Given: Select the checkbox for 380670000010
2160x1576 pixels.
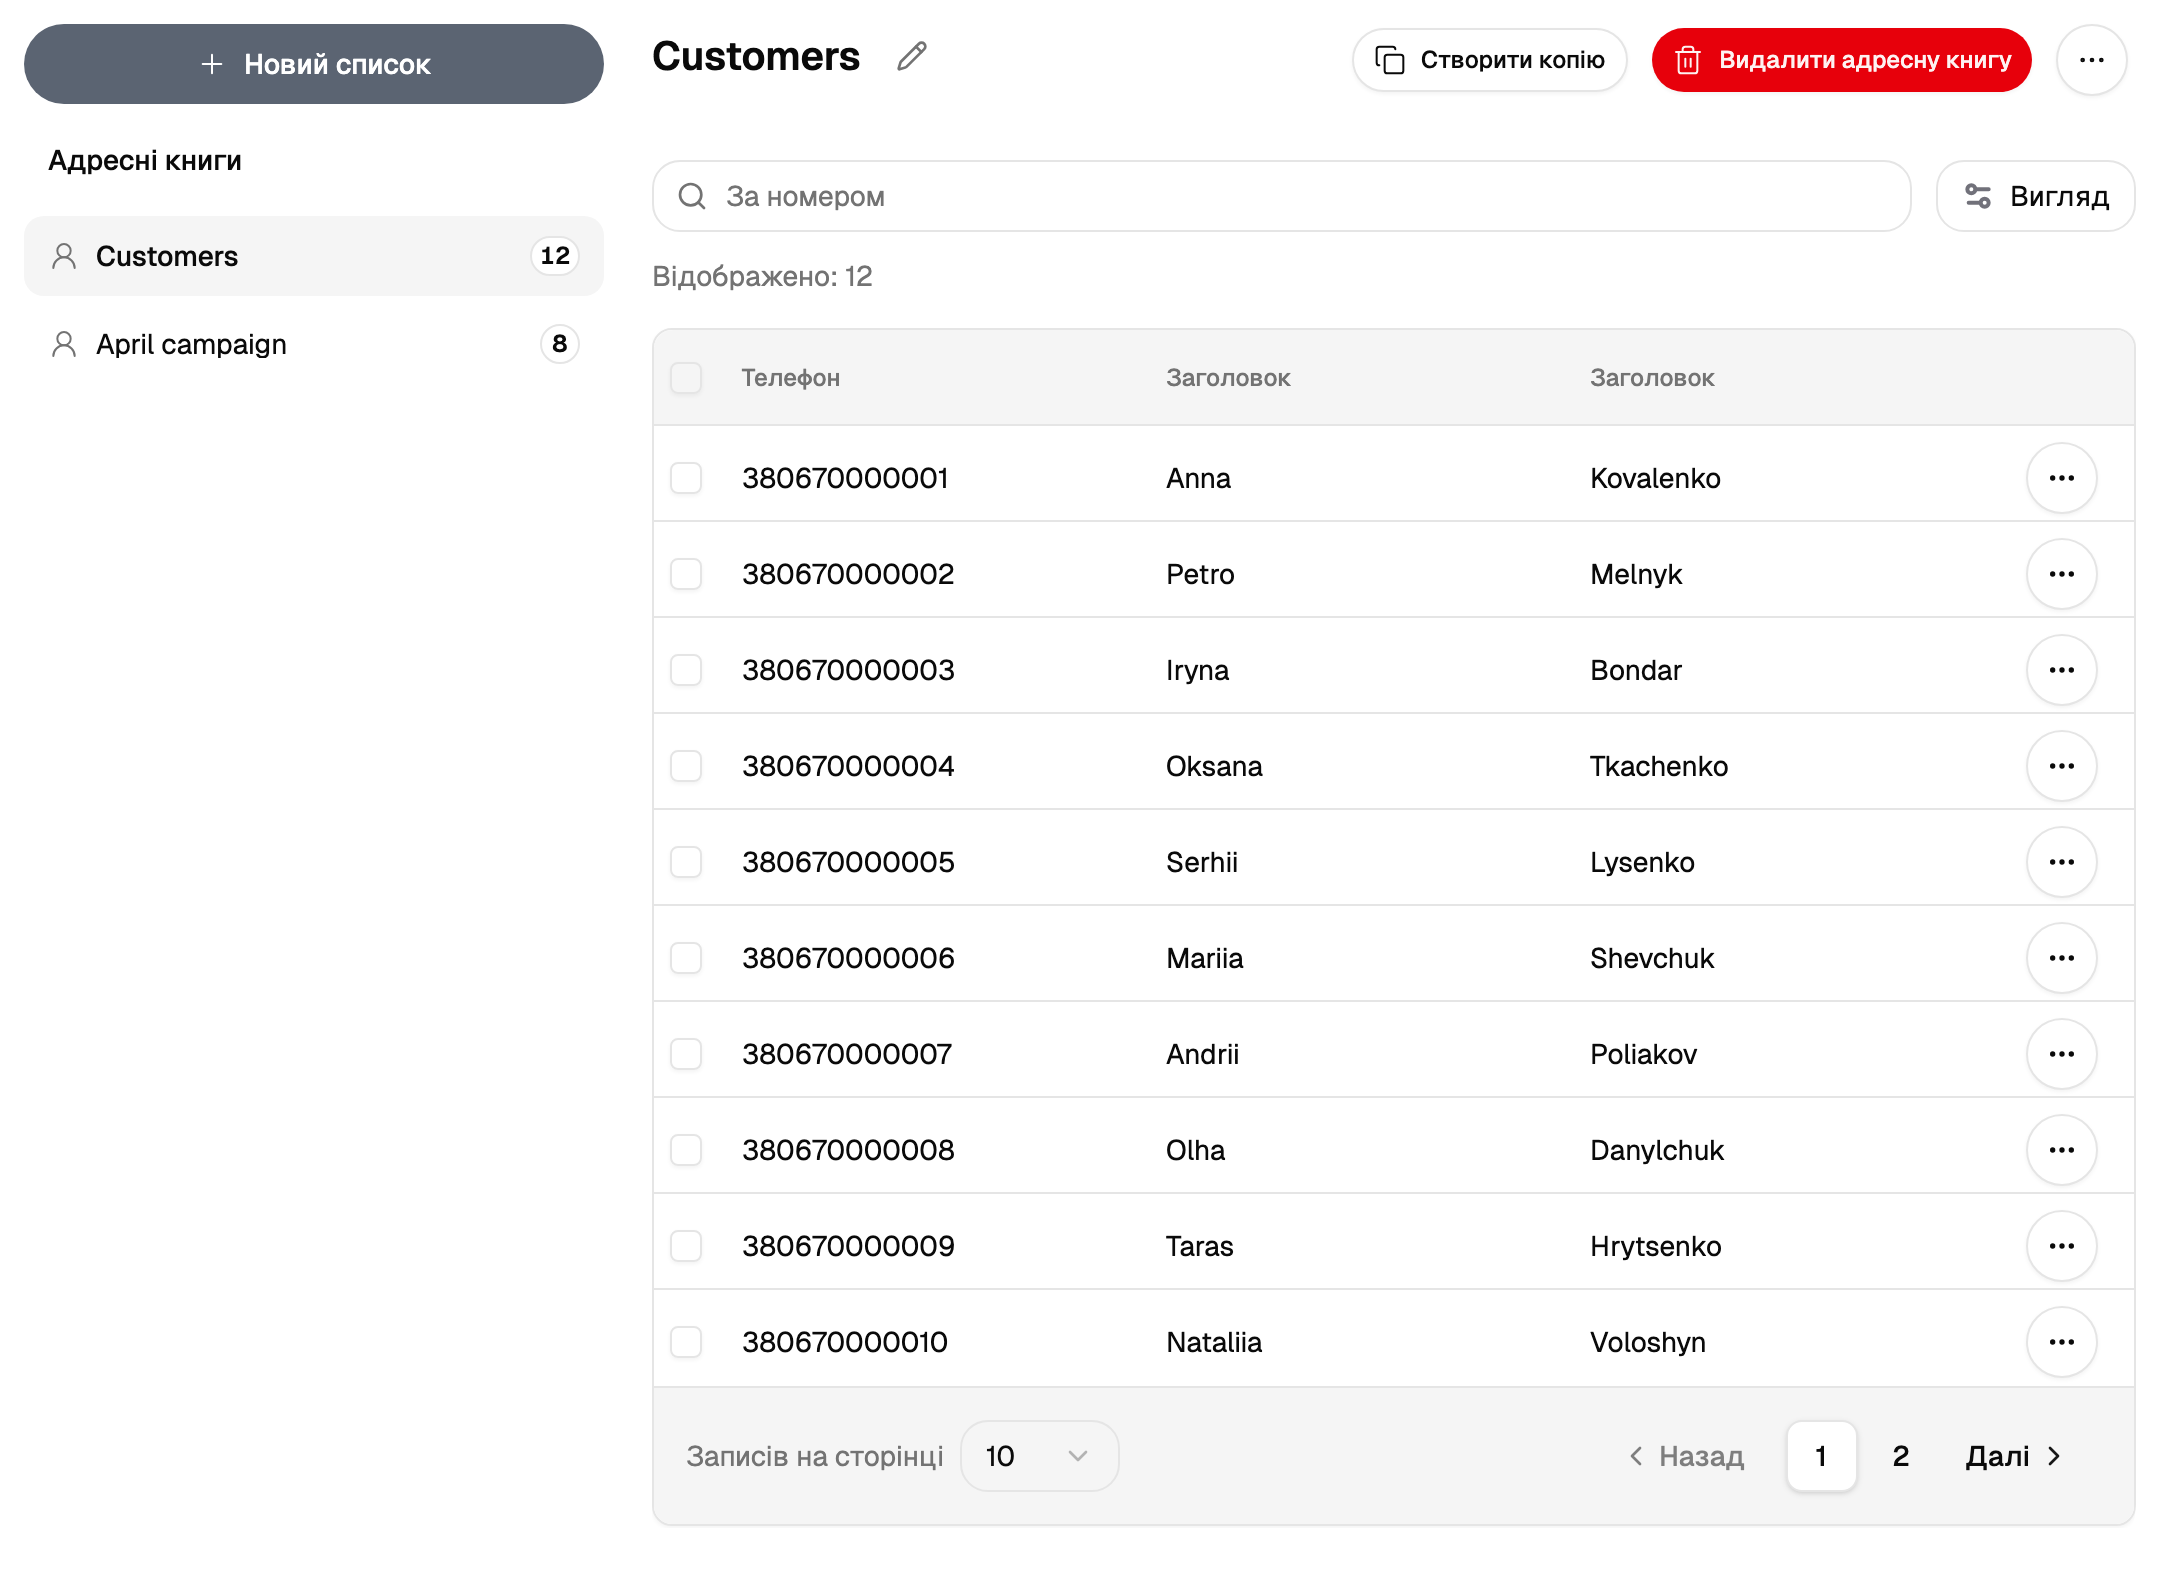Looking at the screenshot, I should [x=686, y=1342].
